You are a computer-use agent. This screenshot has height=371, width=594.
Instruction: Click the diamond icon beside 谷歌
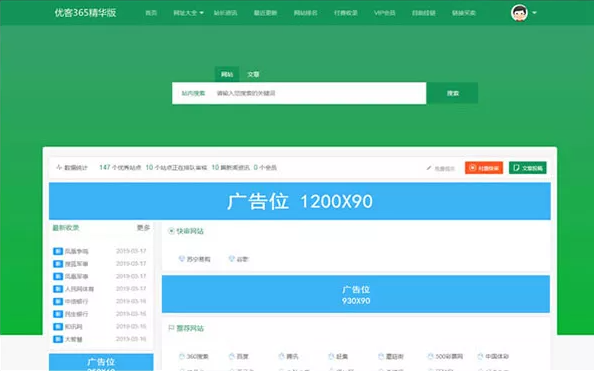[231, 259]
